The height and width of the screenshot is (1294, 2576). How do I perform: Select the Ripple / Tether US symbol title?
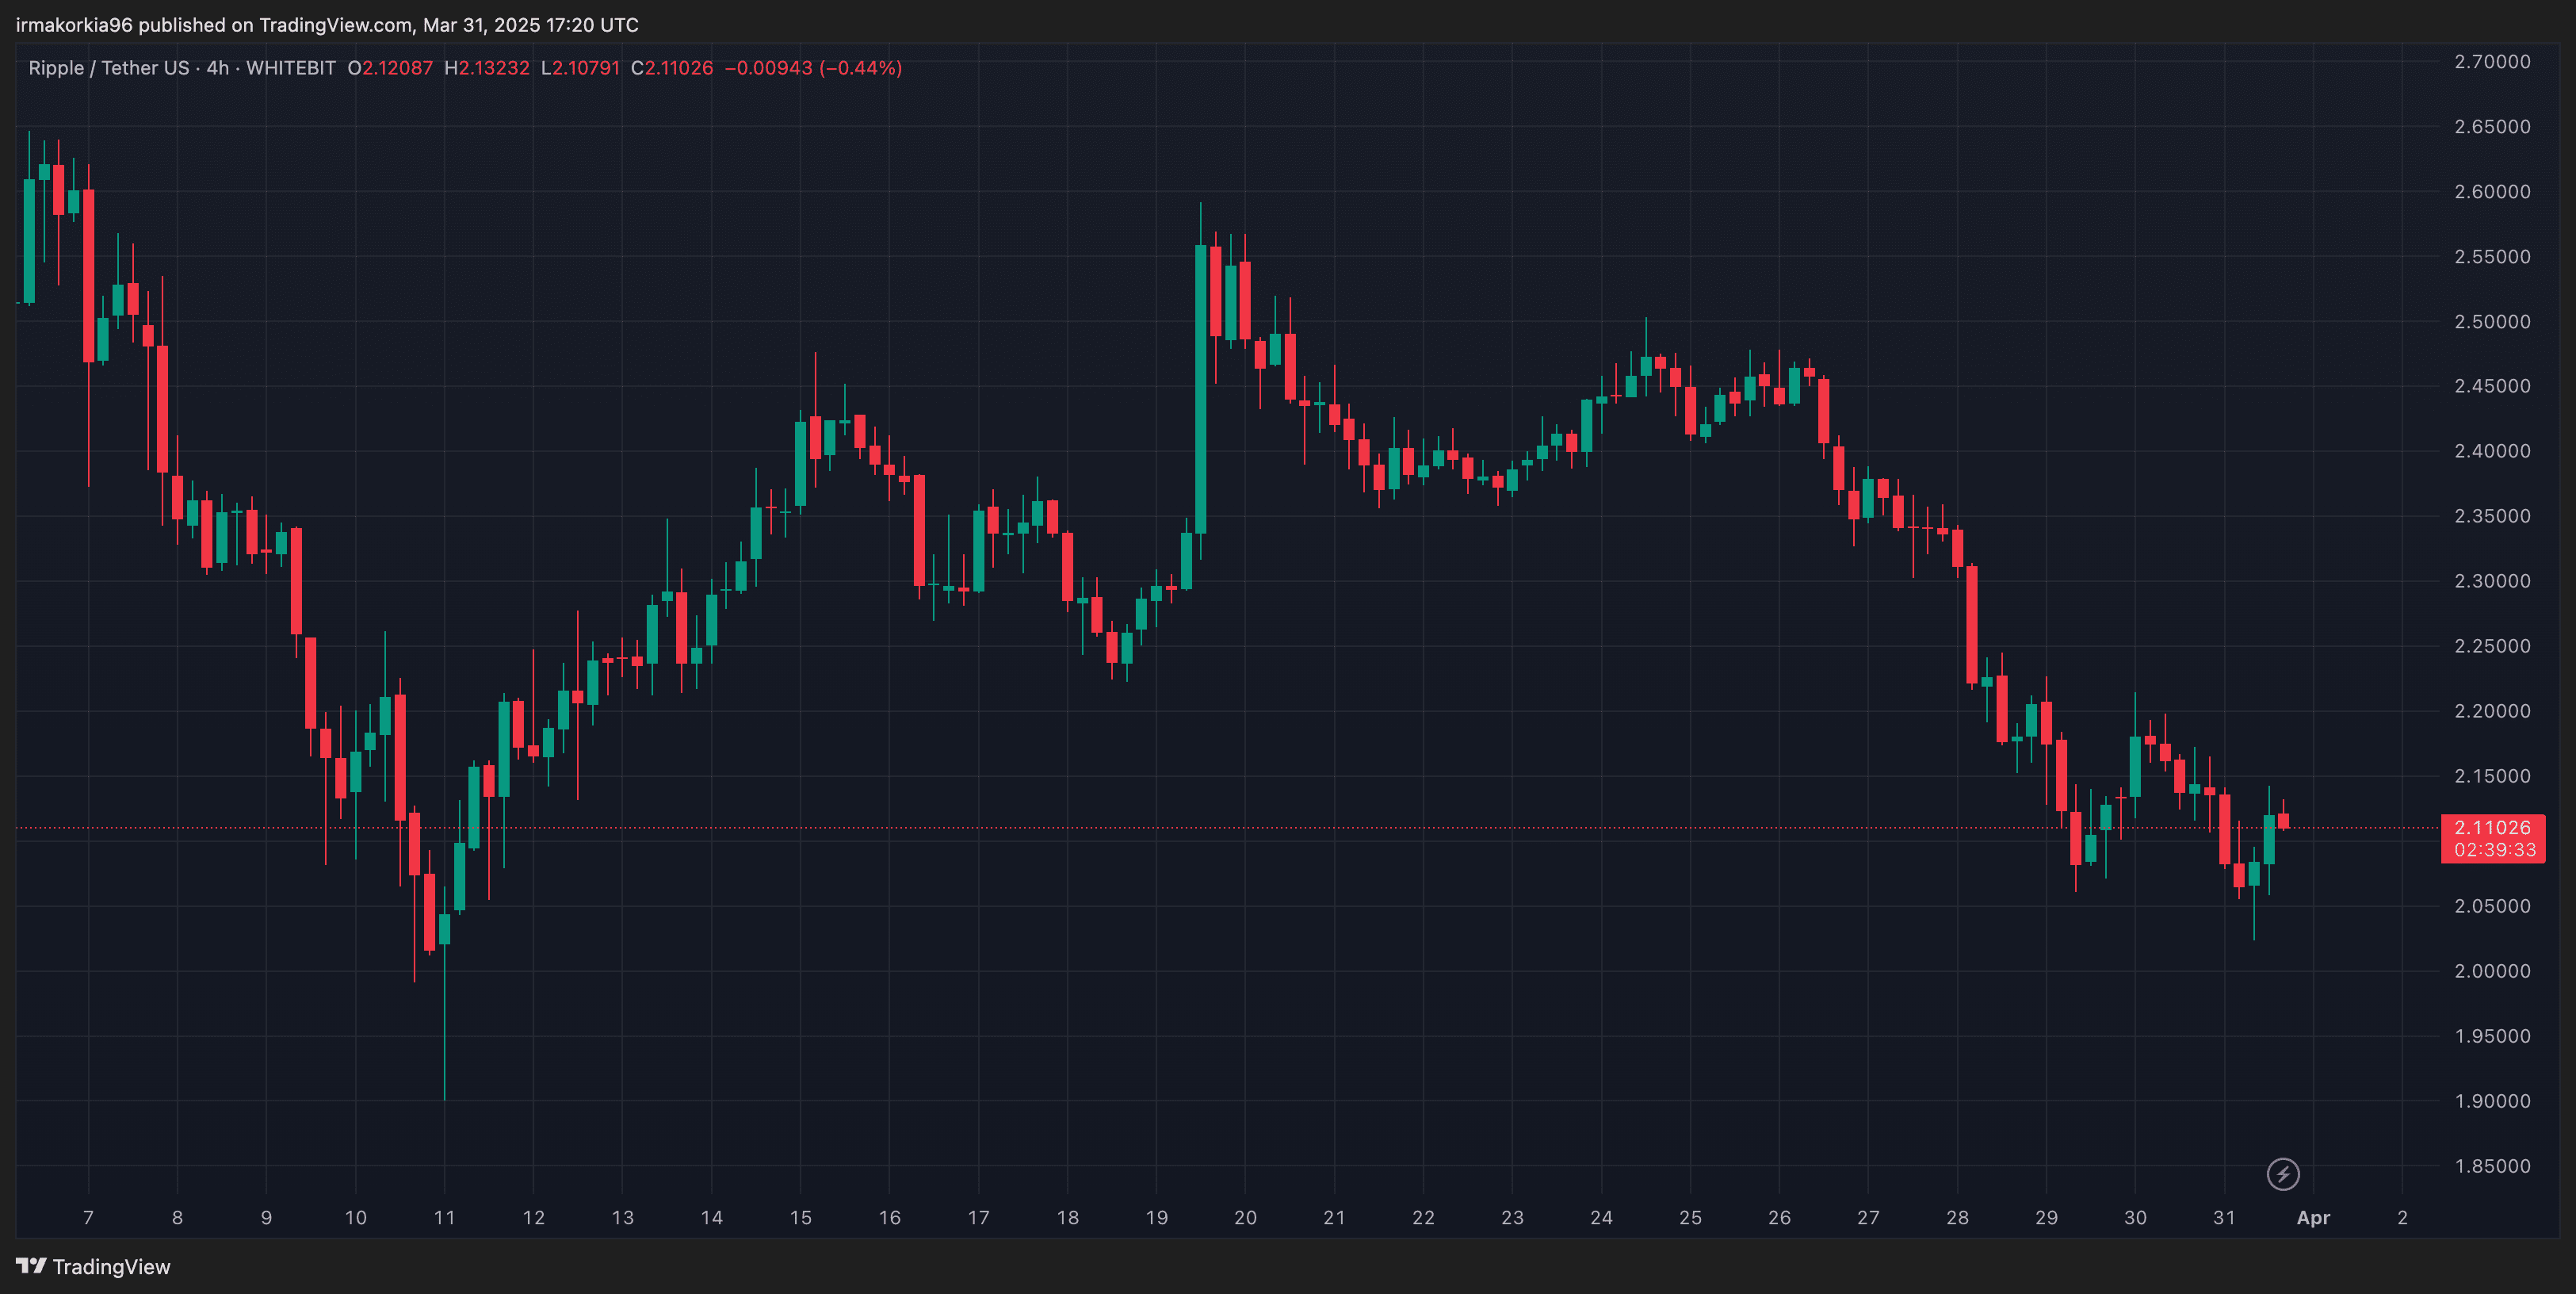coord(109,68)
